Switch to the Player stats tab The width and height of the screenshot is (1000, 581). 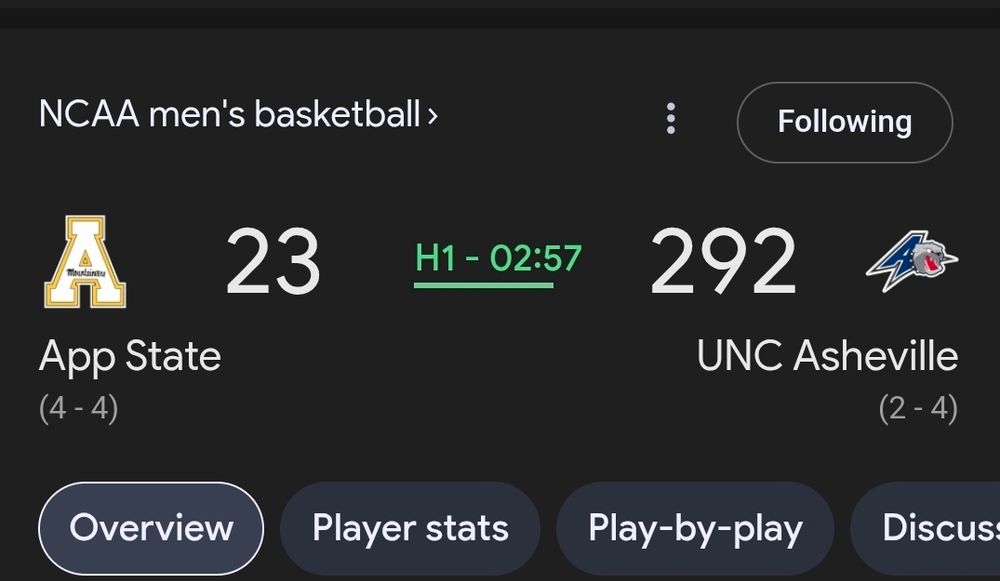point(409,527)
